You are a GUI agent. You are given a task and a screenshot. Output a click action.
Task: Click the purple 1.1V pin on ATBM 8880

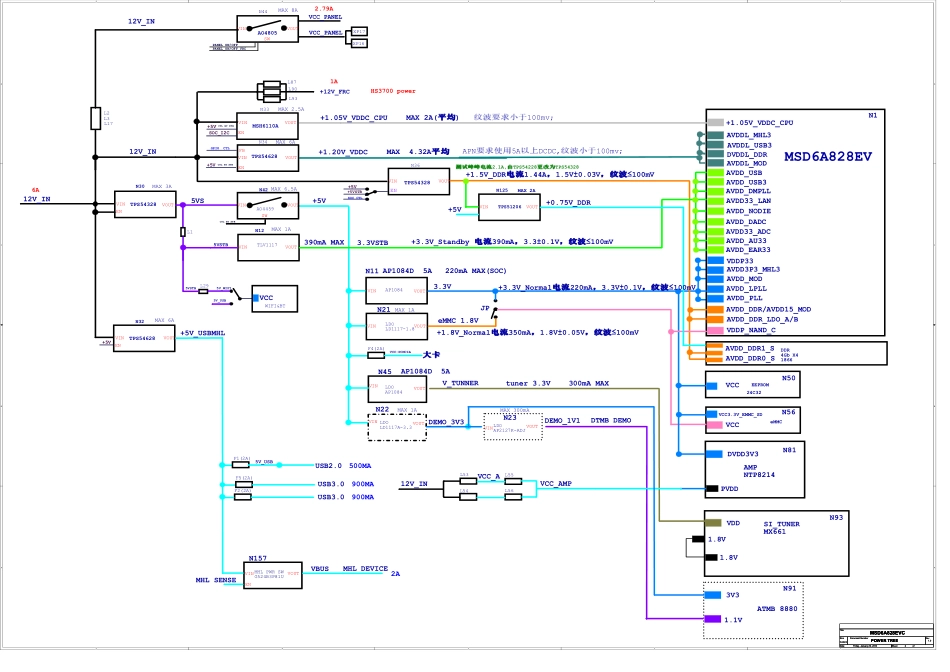click(713, 620)
